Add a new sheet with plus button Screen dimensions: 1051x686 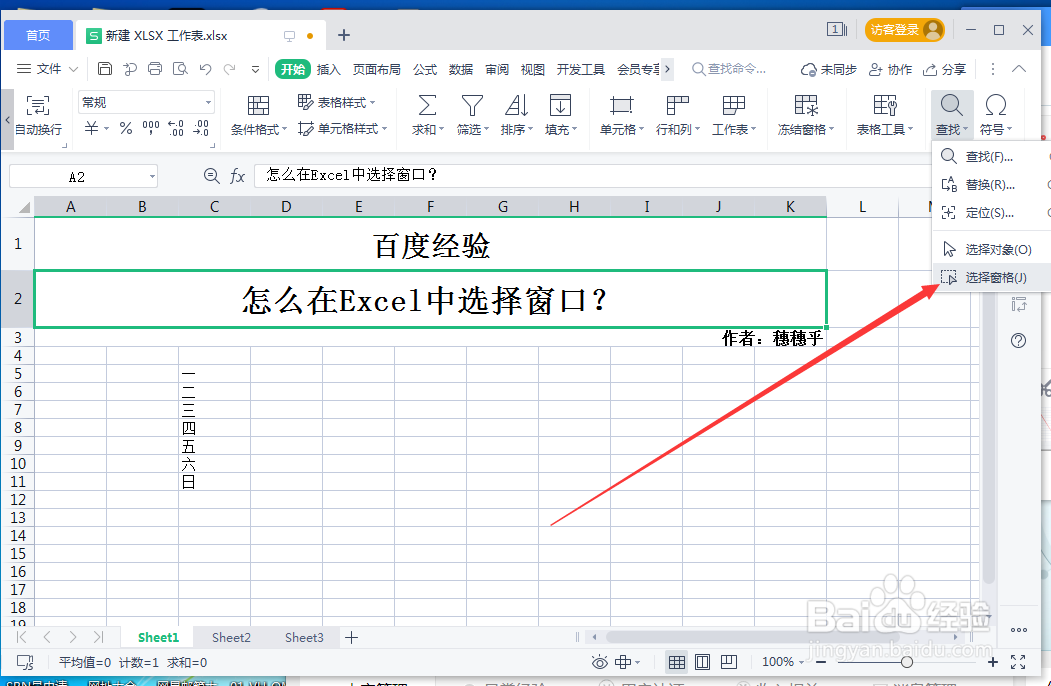(351, 637)
